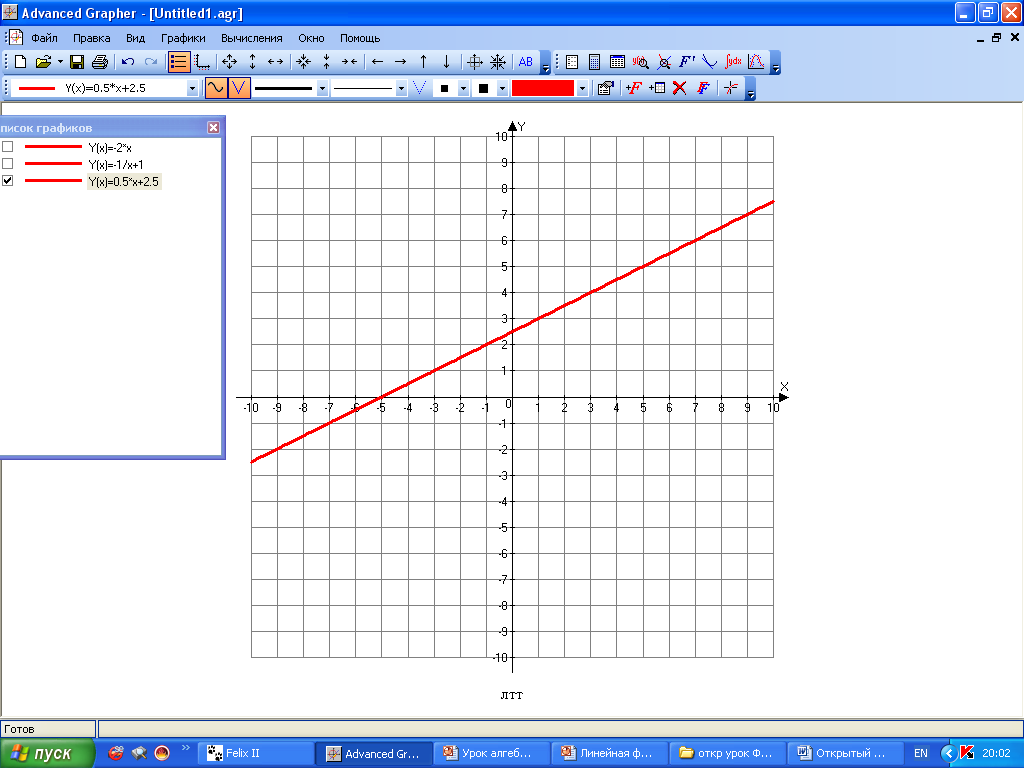Click the integral ∫ydx icon

(733, 62)
